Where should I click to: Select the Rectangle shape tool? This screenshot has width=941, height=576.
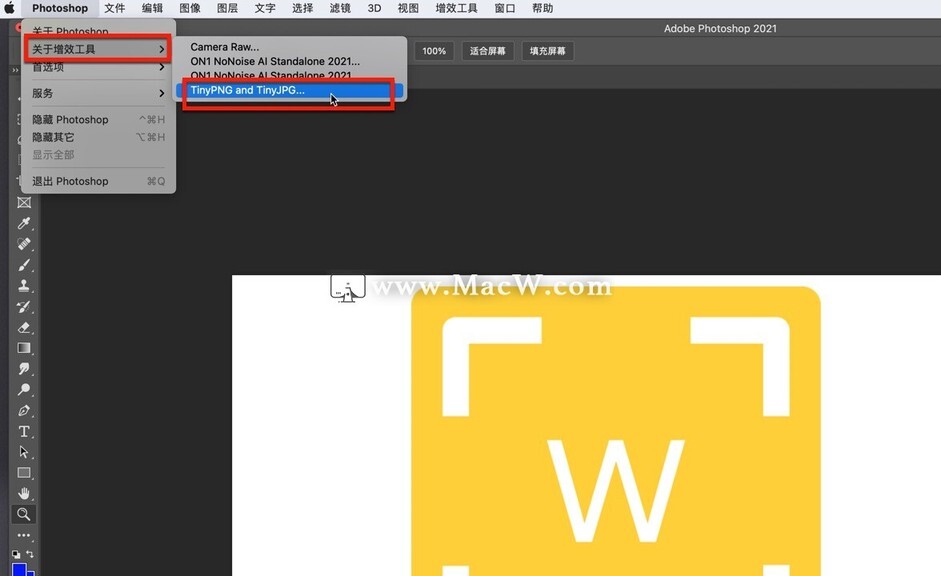tap(24, 473)
